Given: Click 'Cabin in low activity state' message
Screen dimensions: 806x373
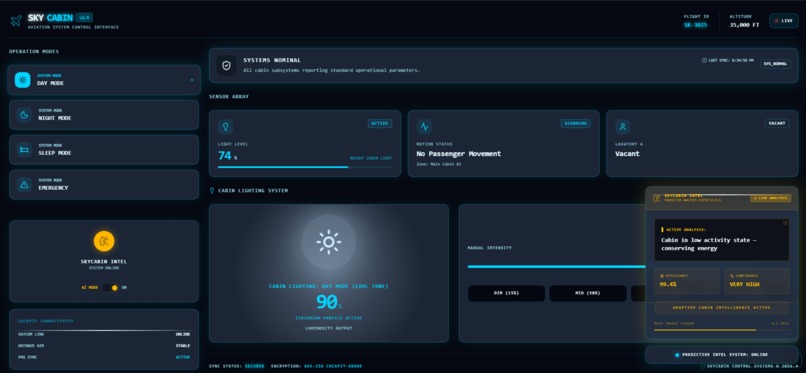Looking at the screenshot, I should click(x=709, y=244).
